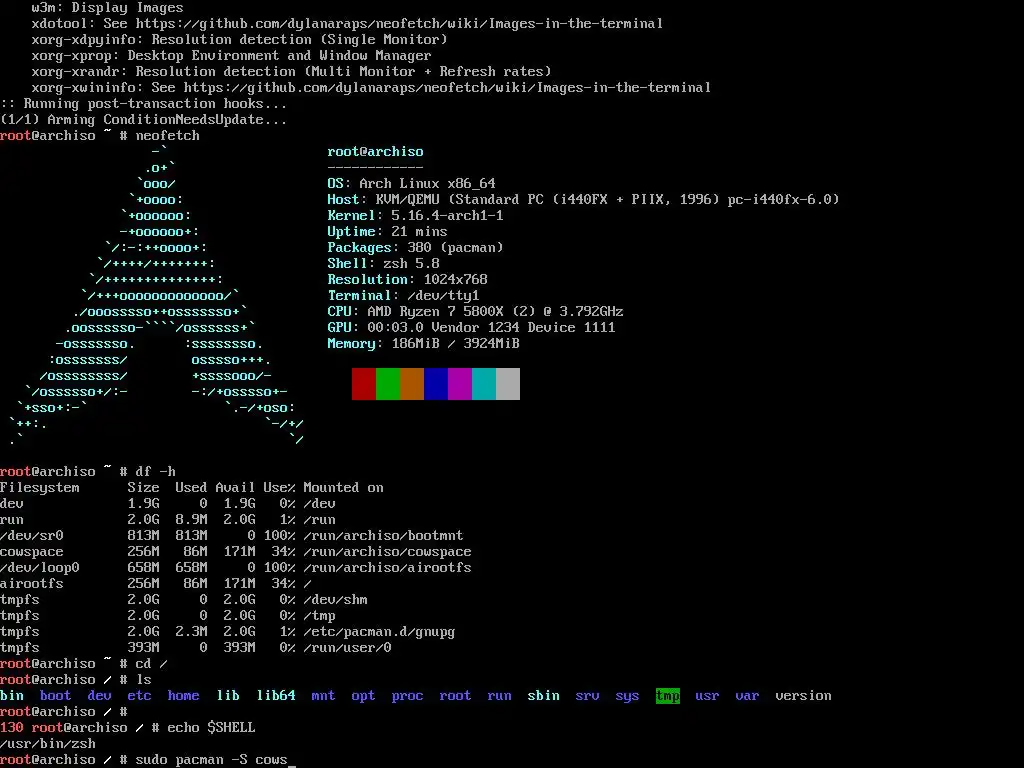Click the /usr/bin/zsh output line
Viewport: 1024px width, 768px height.
(x=48, y=744)
